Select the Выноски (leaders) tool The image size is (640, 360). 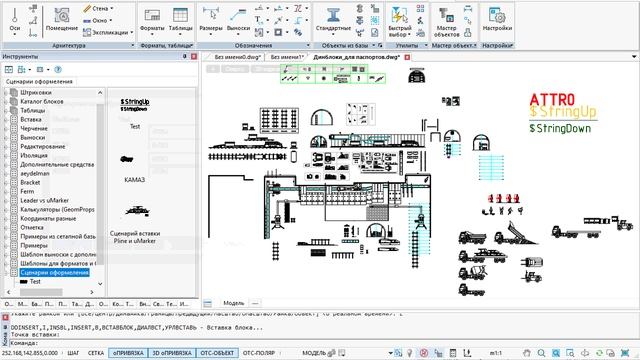[x=238, y=20]
